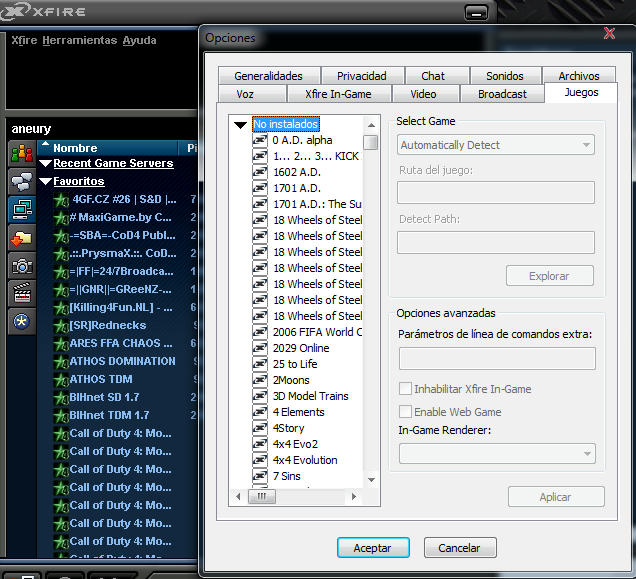The width and height of the screenshot is (636, 579).
Task: Select the 2006 FIFA World Cup game entry
Action: 317,332
